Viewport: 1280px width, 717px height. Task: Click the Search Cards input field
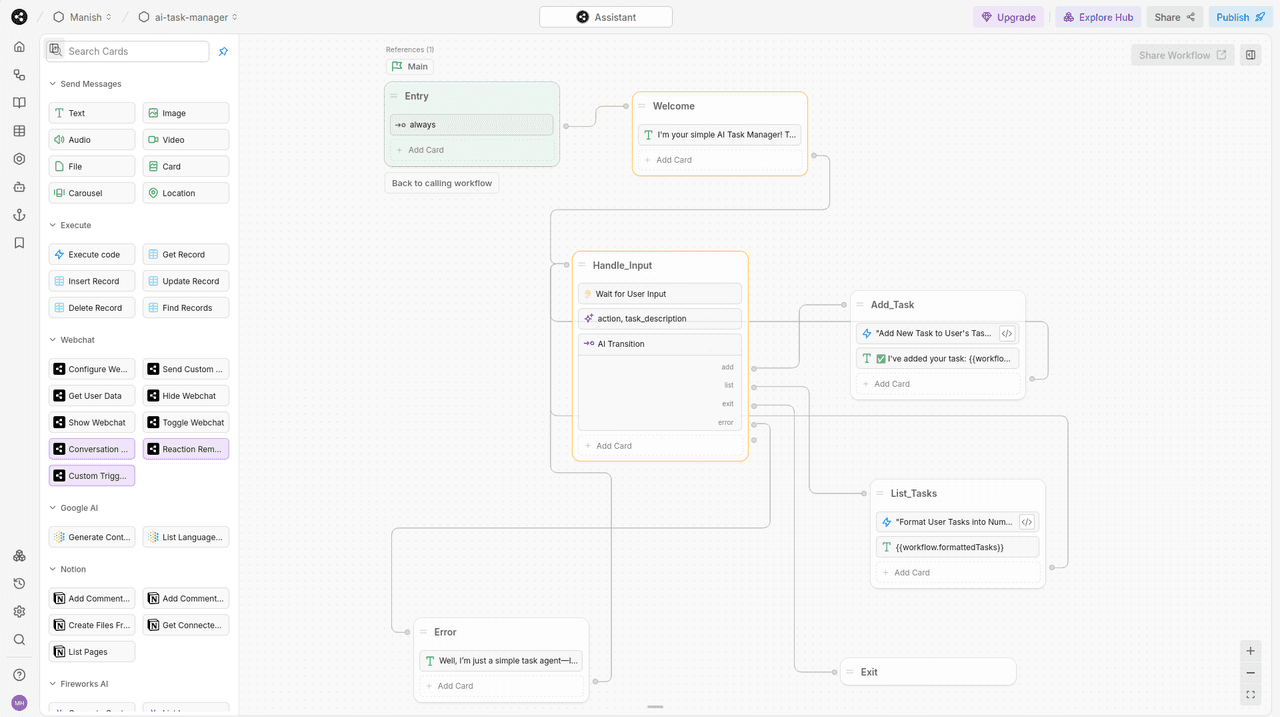point(135,50)
